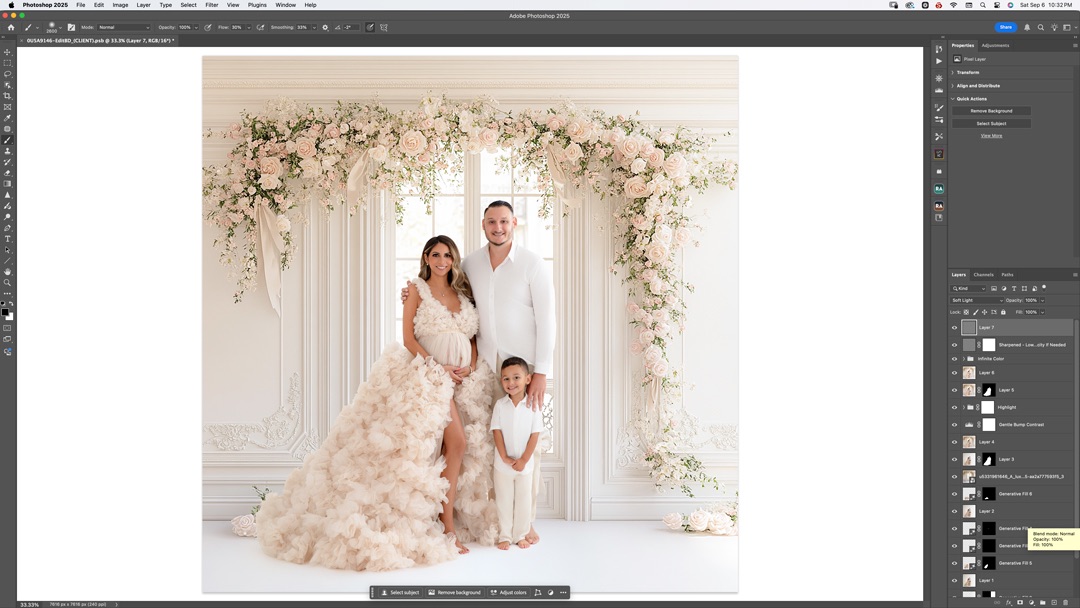This screenshot has height=608, width=1080.
Task: Open the Plugins menu
Action: tap(257, 5)
